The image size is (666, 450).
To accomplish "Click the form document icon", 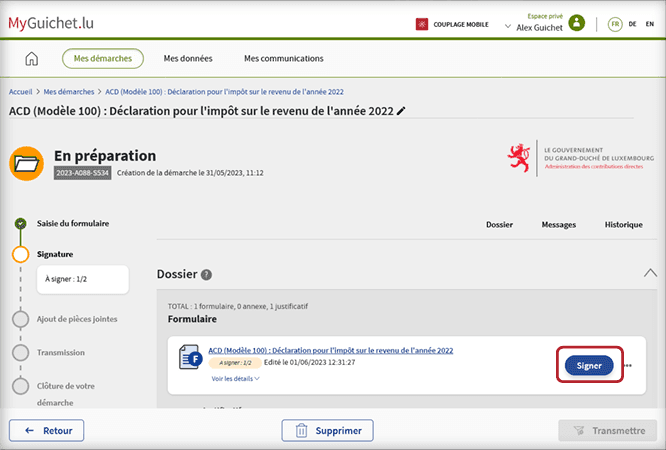I will pyautogui.click(x=190, y=359).
